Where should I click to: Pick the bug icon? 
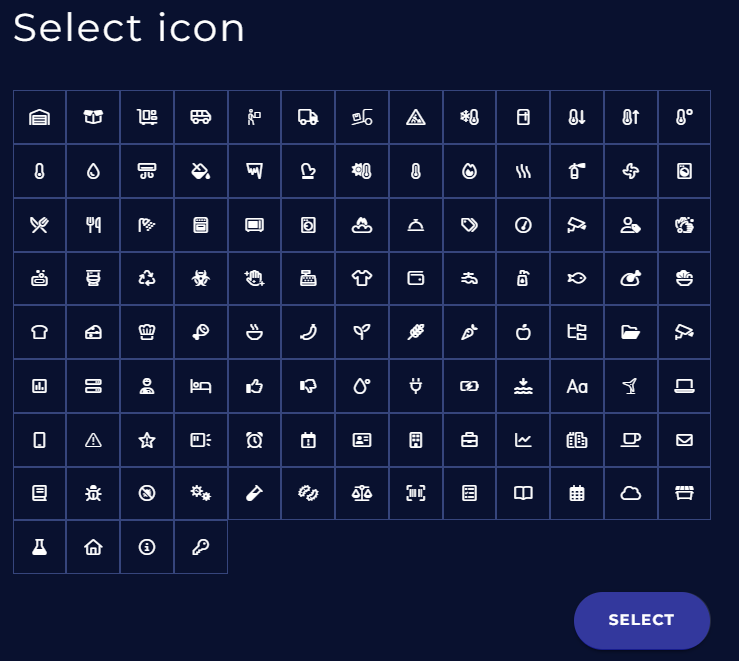click(x=93, y=493)
